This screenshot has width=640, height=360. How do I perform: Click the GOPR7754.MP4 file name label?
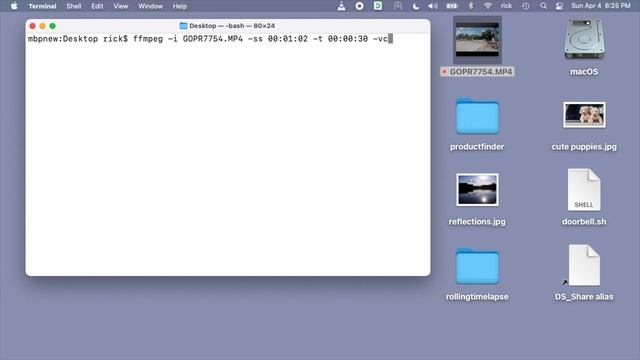[x=477, y=72]
